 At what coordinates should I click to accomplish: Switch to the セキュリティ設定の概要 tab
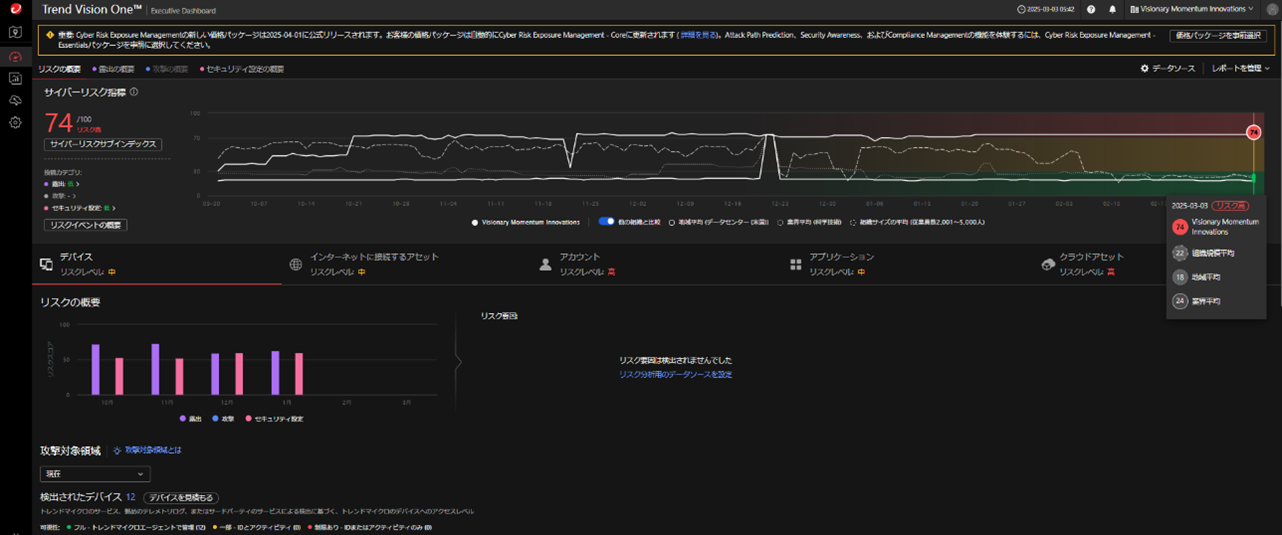point(244,69)
